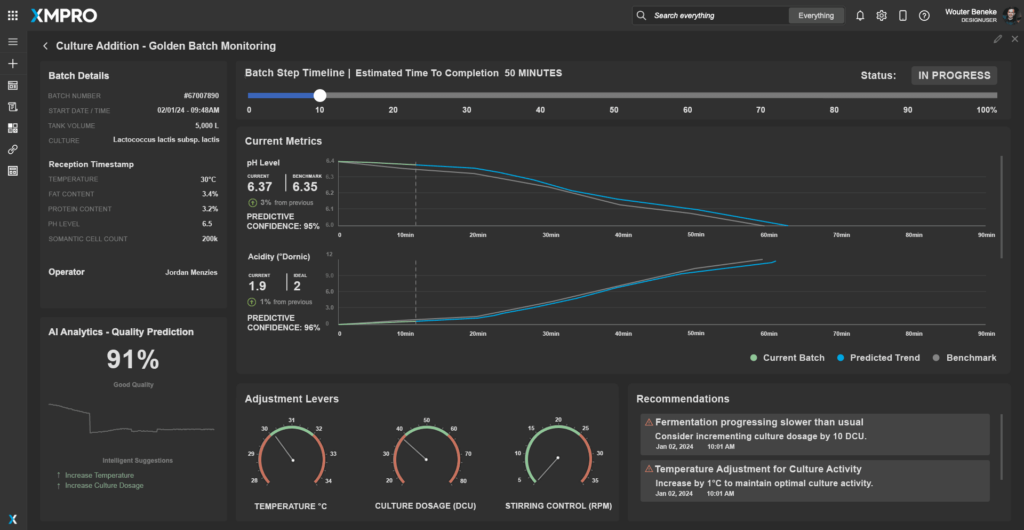Toggle Current Batch legend series

pos(786,357)
